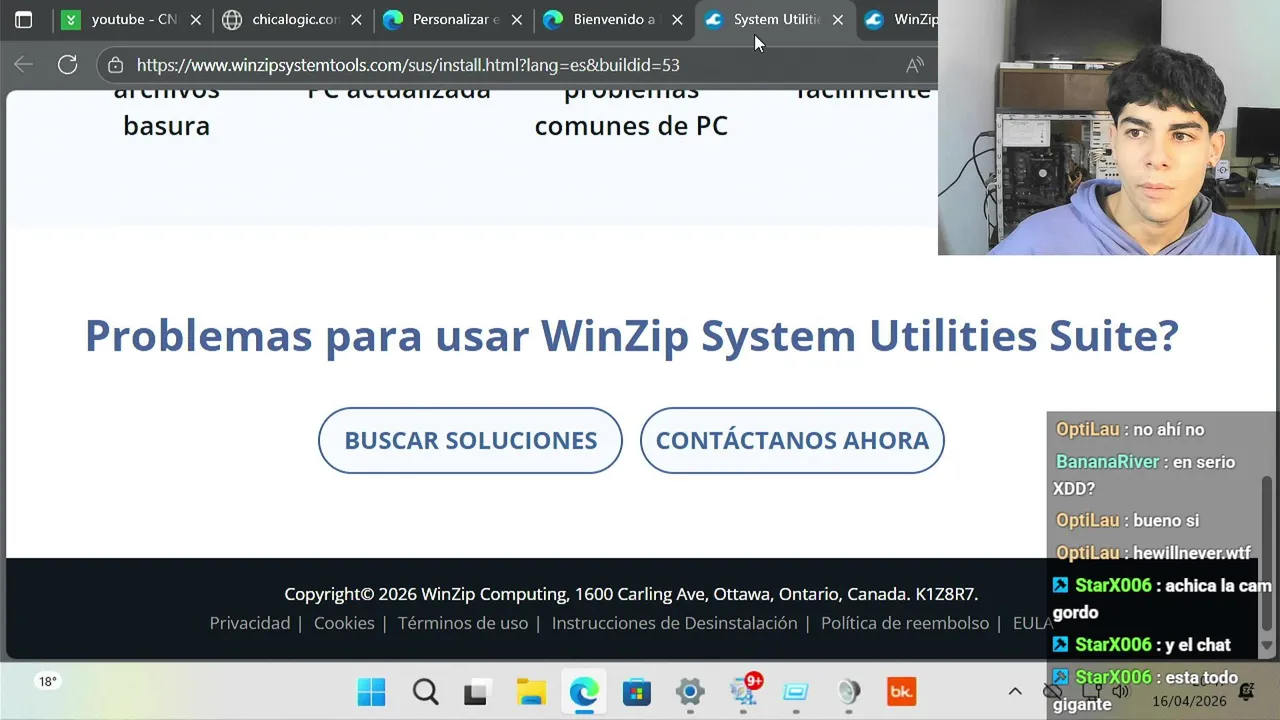Open taskbar Search
Screen dimensions: 1280x720
click(425, 692)
